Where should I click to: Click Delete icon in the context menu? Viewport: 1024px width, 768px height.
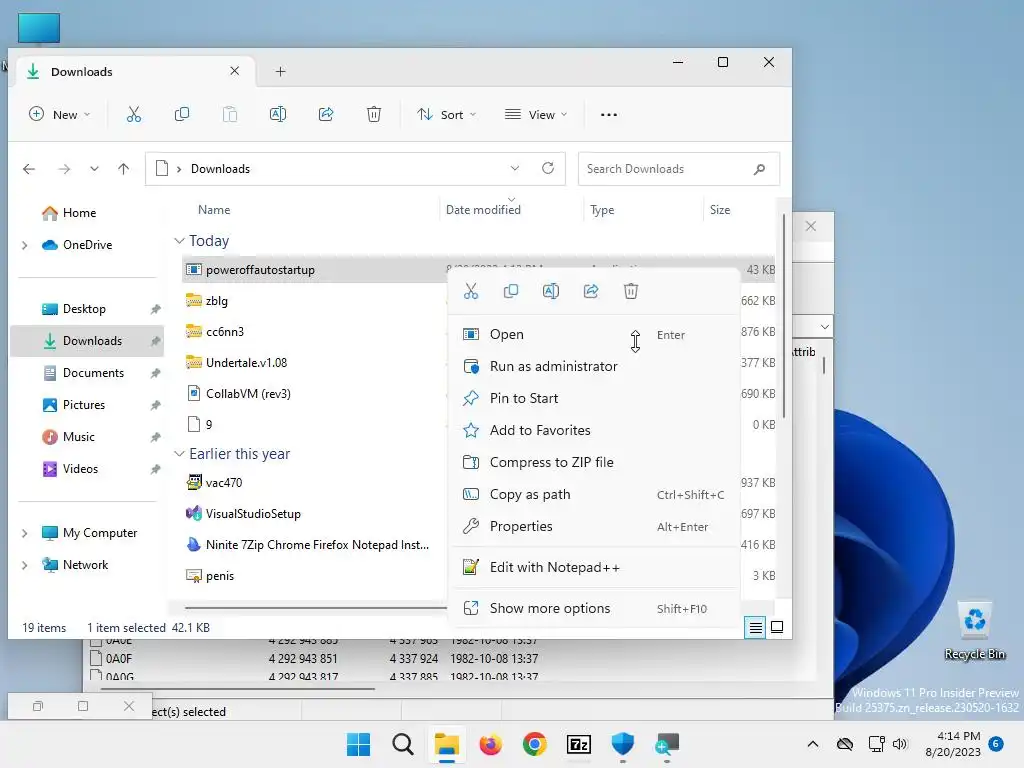[631, 291]
